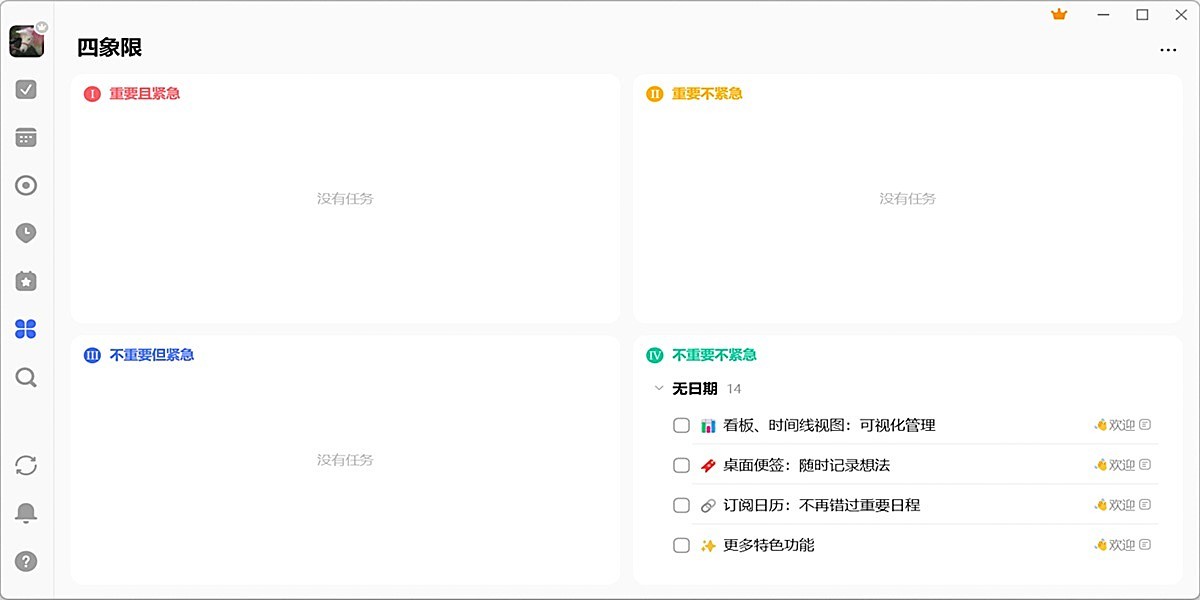1200x600 pixels.
Task: Check off the 看板、时间线视图 task
Action: [x=681, y=425]
